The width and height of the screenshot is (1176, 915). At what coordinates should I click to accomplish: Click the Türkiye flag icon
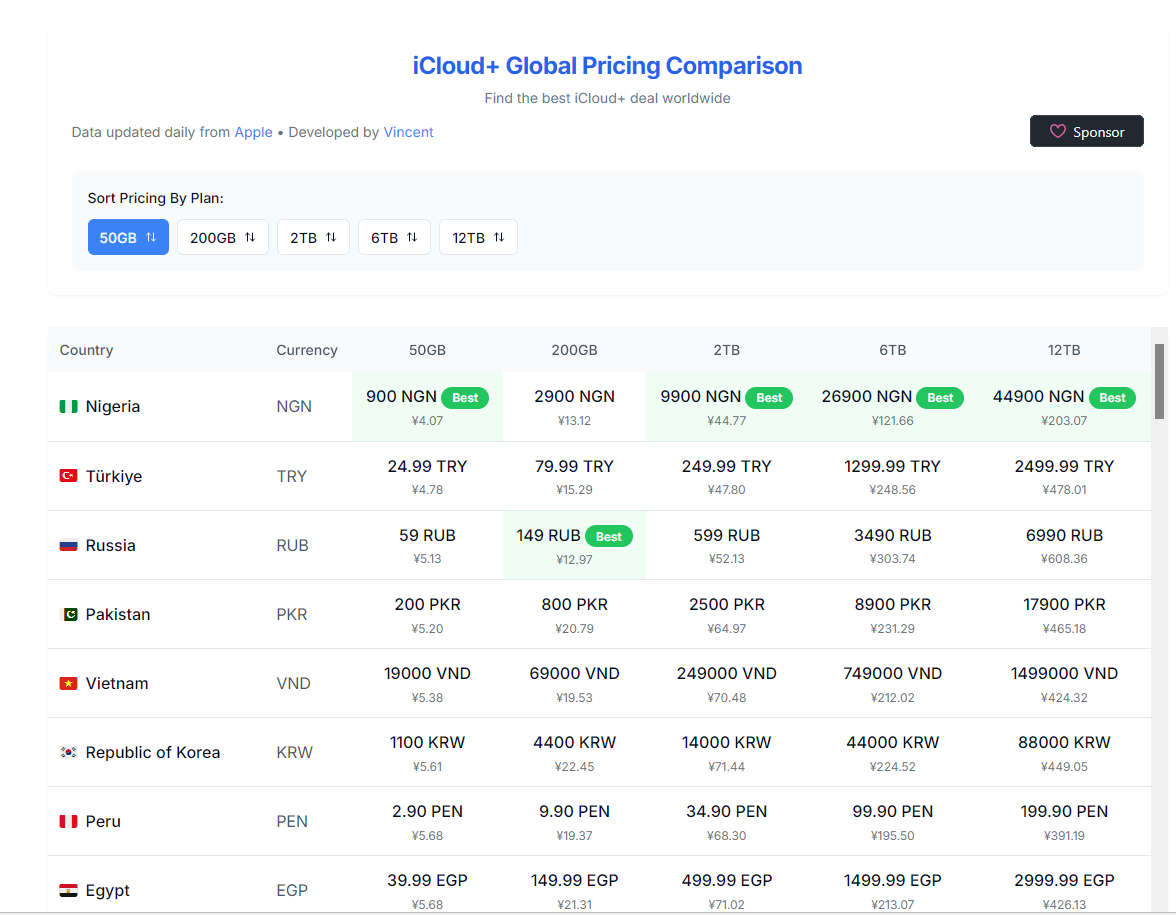coord(68,476)
